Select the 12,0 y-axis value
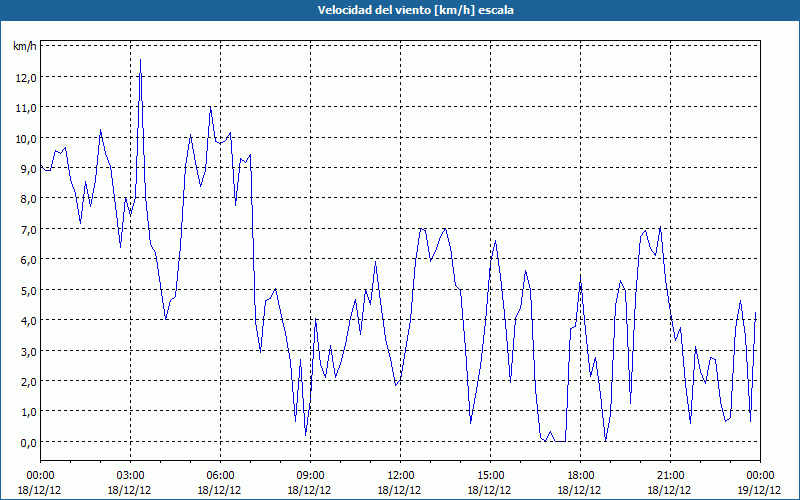Viewport: 800px width, 500px height. point(26,78)
